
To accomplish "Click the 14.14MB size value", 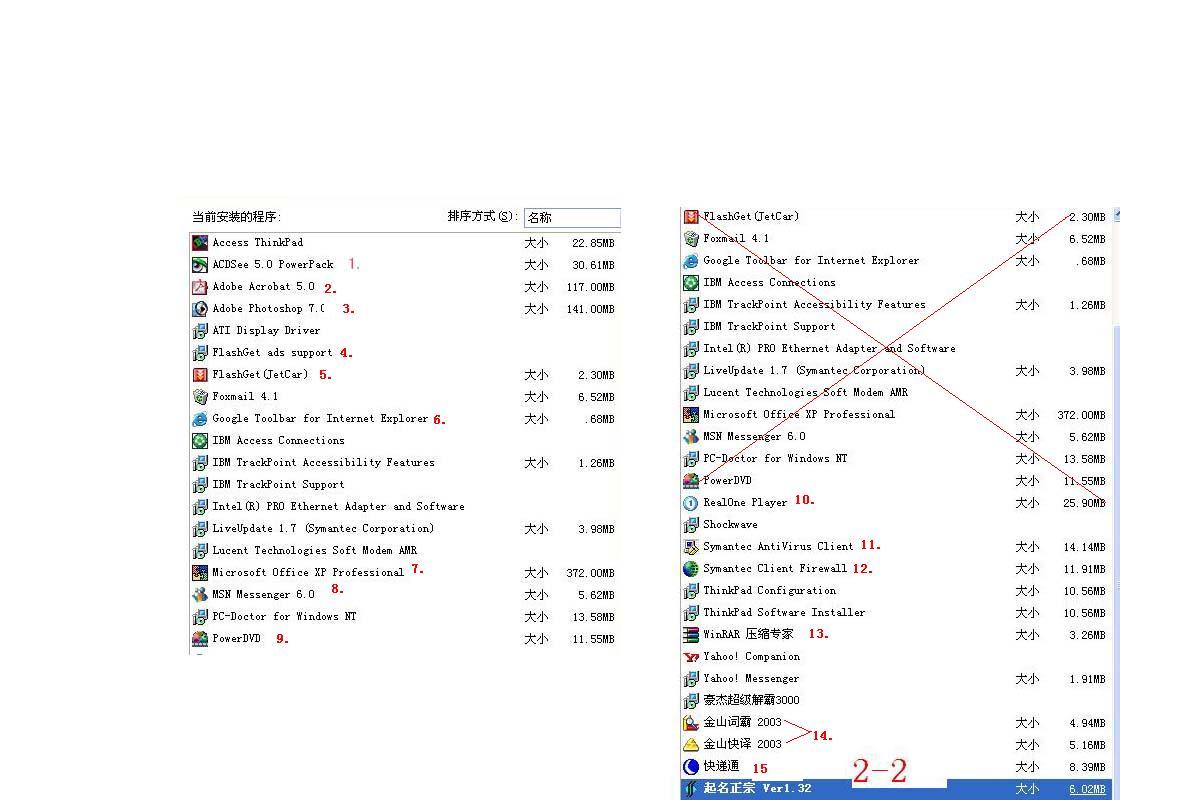I will pos(1085,547).
